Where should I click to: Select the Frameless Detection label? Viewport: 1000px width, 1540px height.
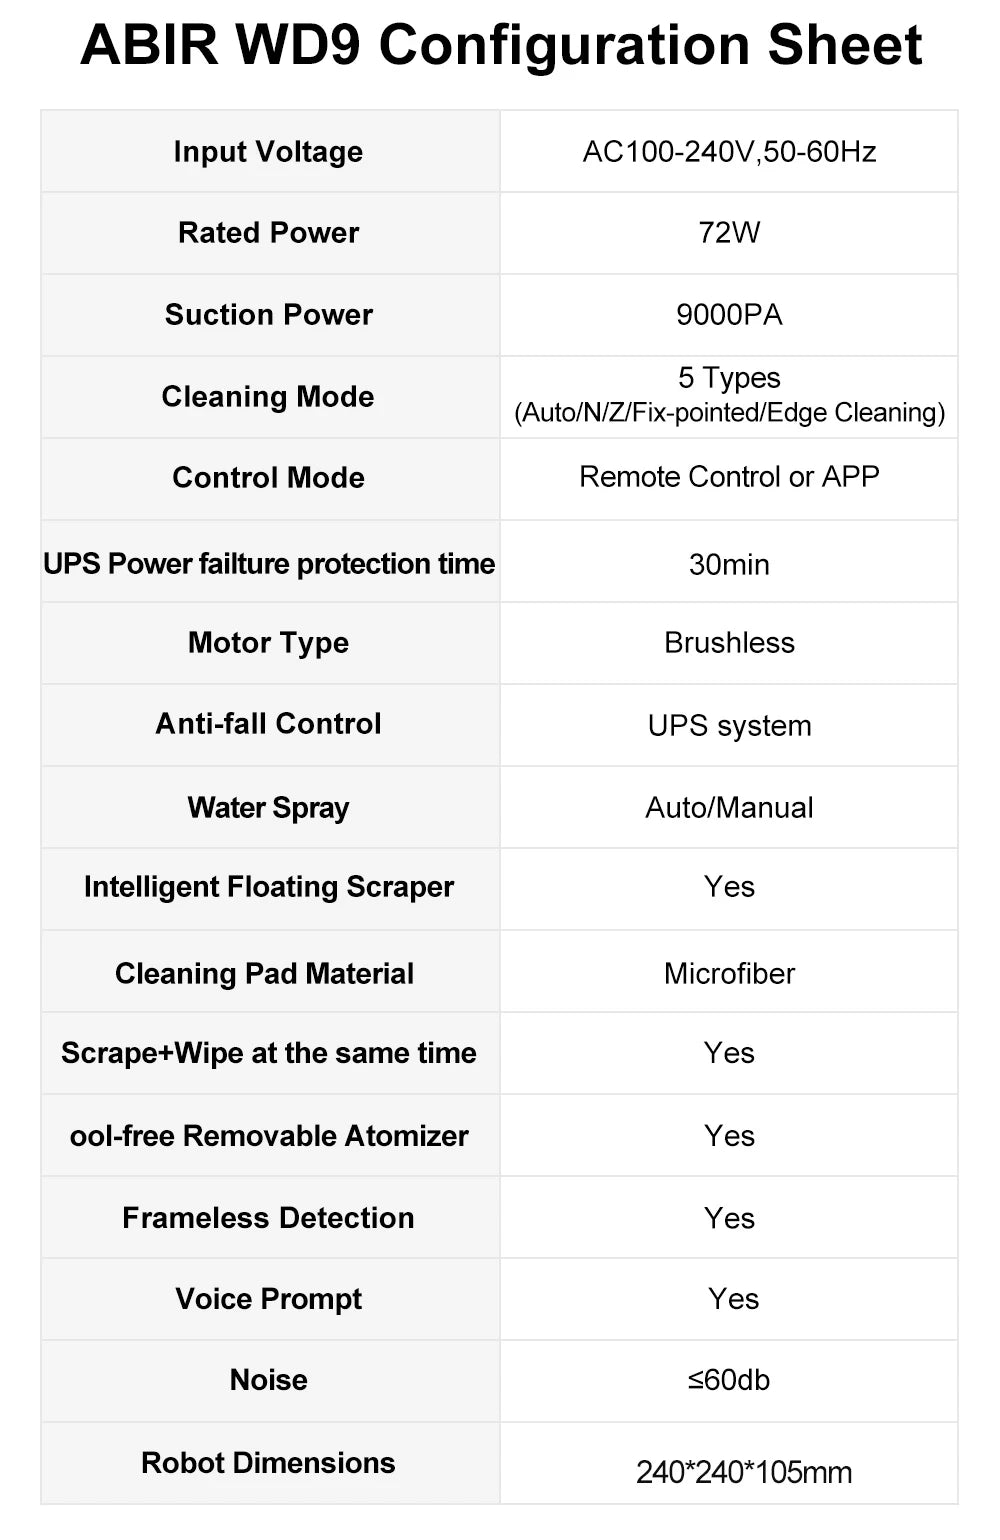click(x=268, y=1218)
